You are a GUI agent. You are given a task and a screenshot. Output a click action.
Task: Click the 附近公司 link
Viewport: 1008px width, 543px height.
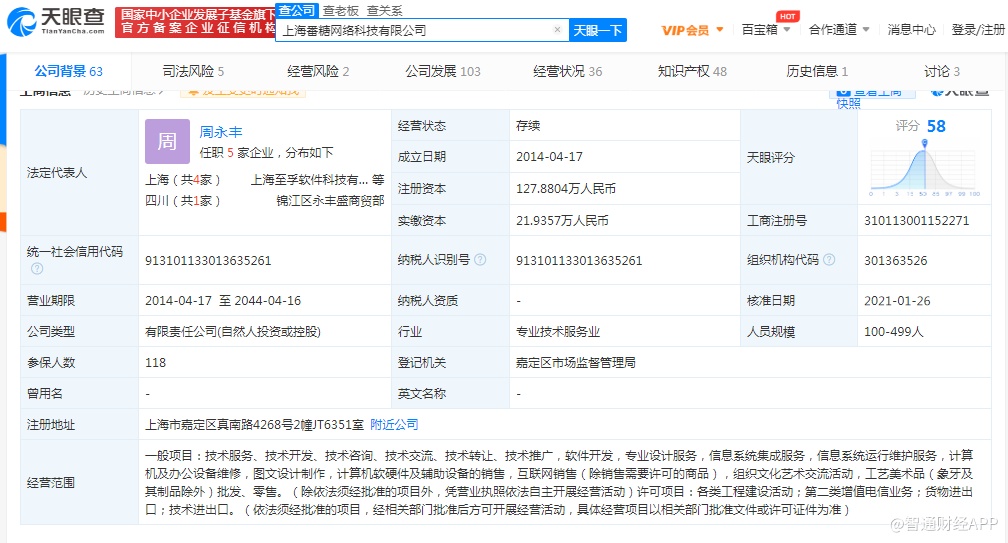pyautogui.click(x=394, y=424)
